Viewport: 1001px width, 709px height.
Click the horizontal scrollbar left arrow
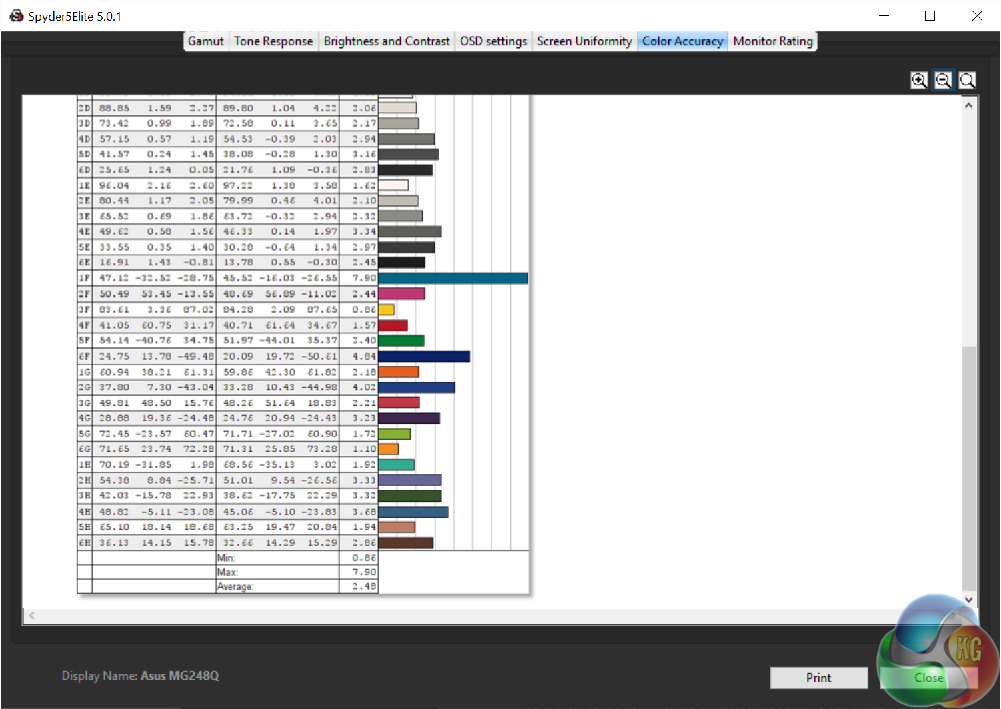click(31, 616)
